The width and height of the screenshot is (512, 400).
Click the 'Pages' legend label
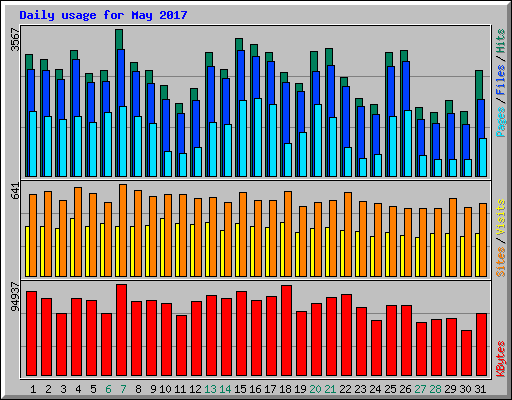coord(500,122)
